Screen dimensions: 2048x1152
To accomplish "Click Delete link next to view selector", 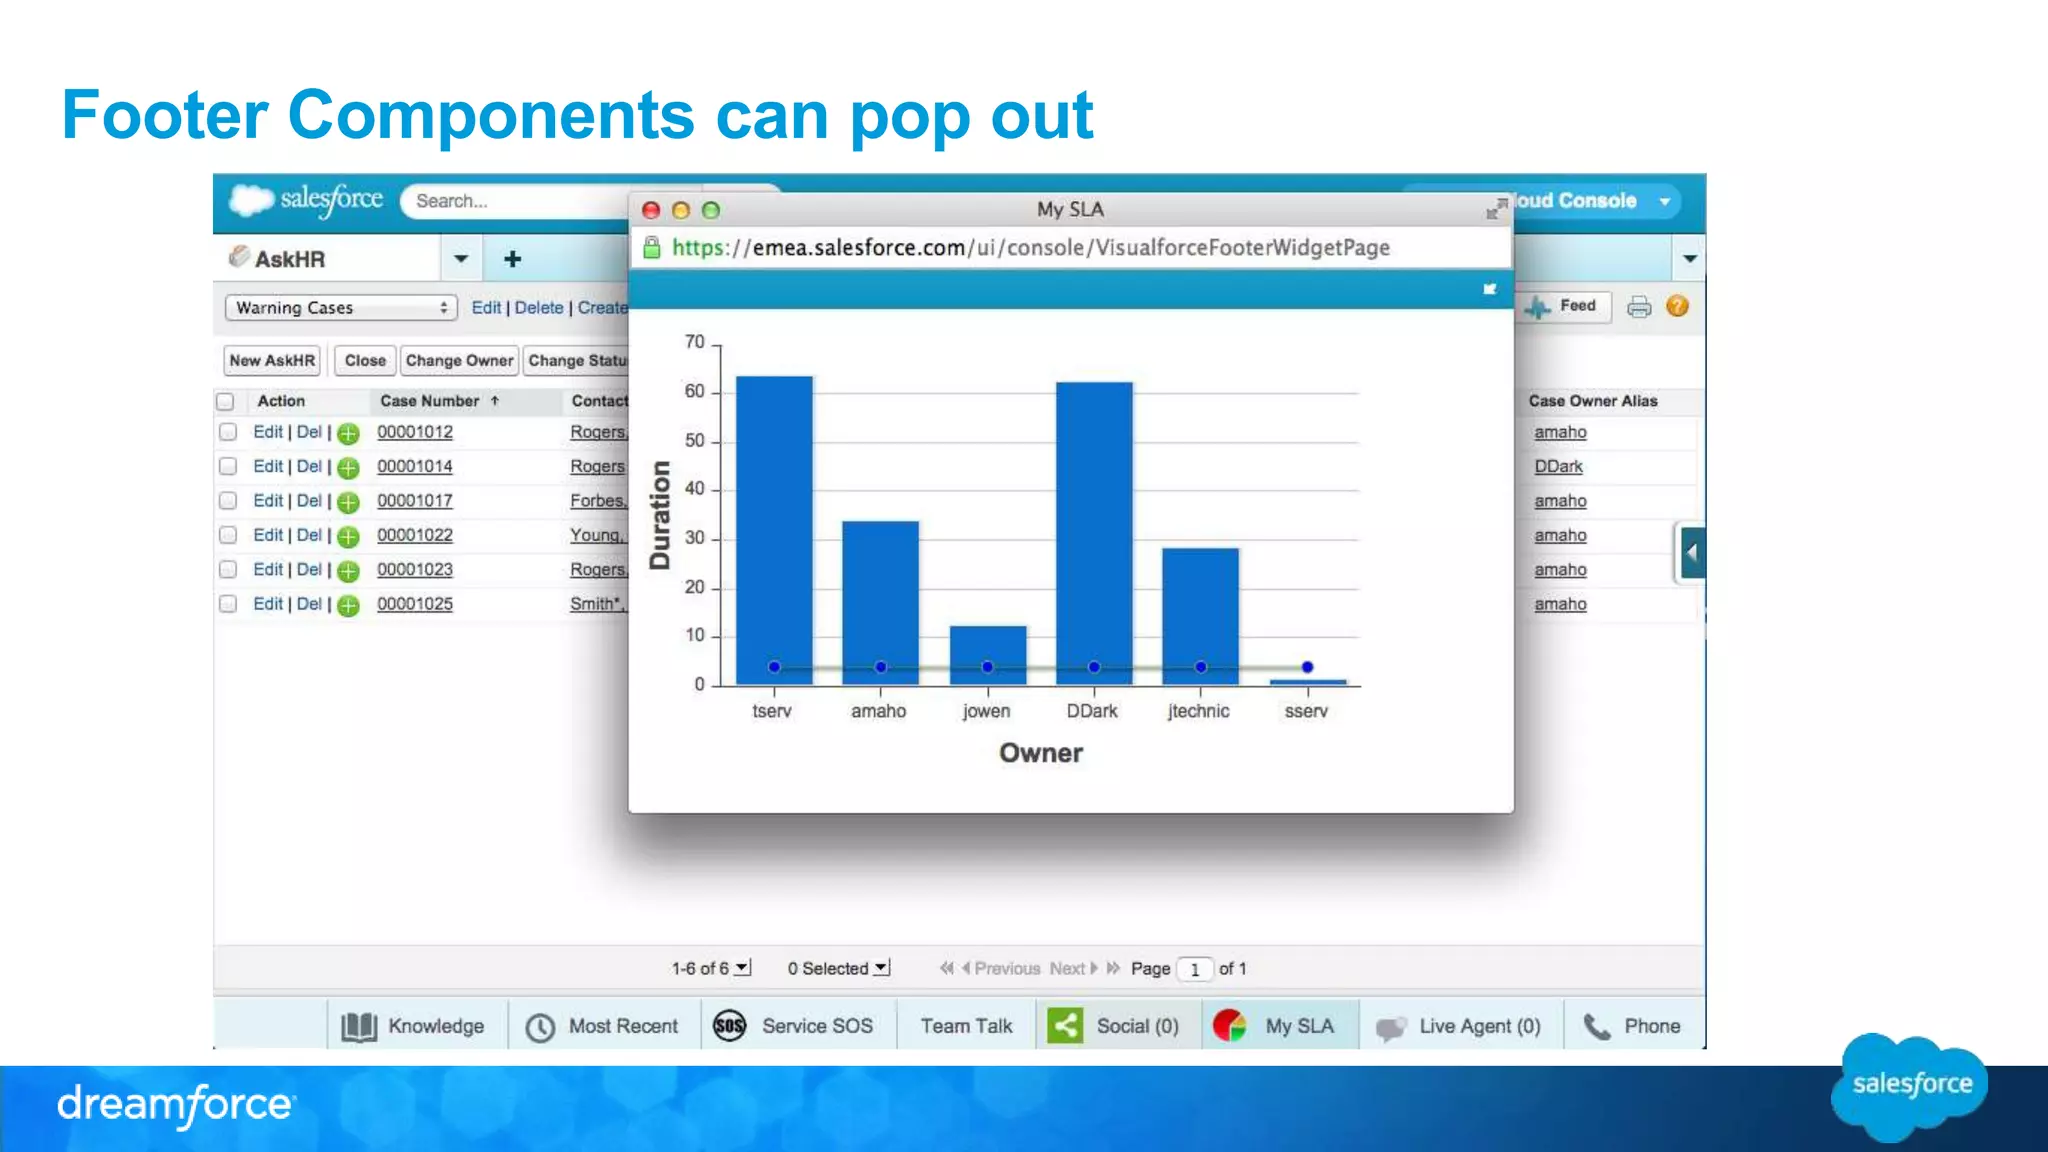I will [539, 308].
